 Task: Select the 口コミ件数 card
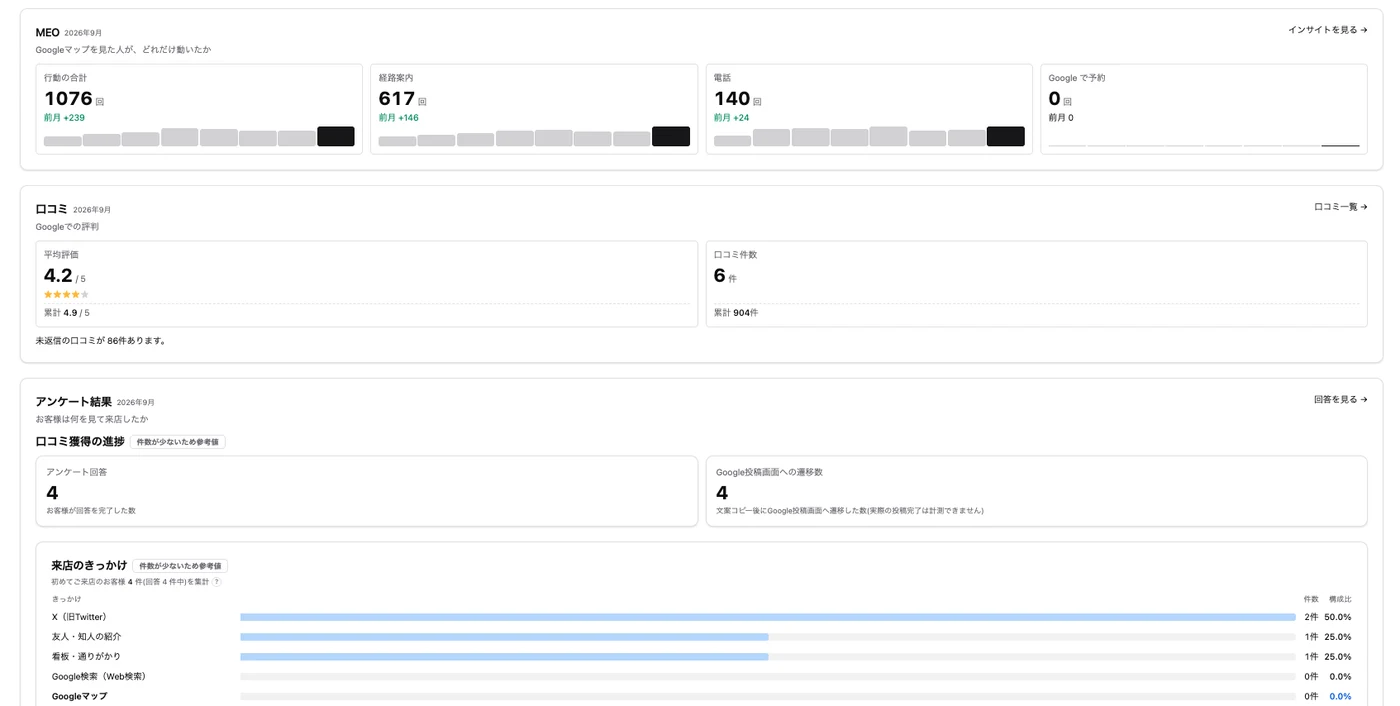click(x=1037, y=284)
